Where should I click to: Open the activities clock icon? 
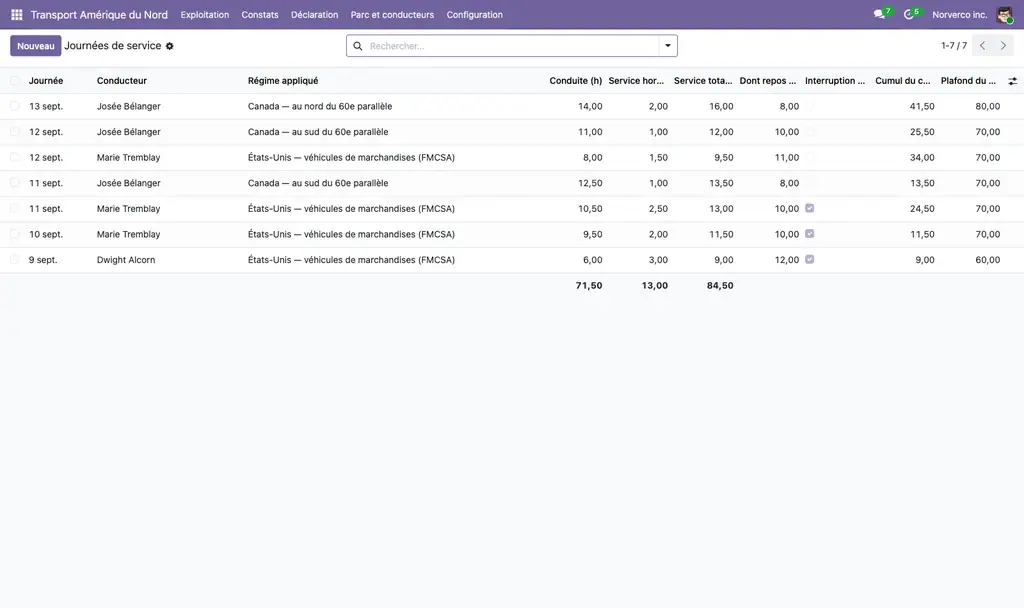click(x=908, y=14)
